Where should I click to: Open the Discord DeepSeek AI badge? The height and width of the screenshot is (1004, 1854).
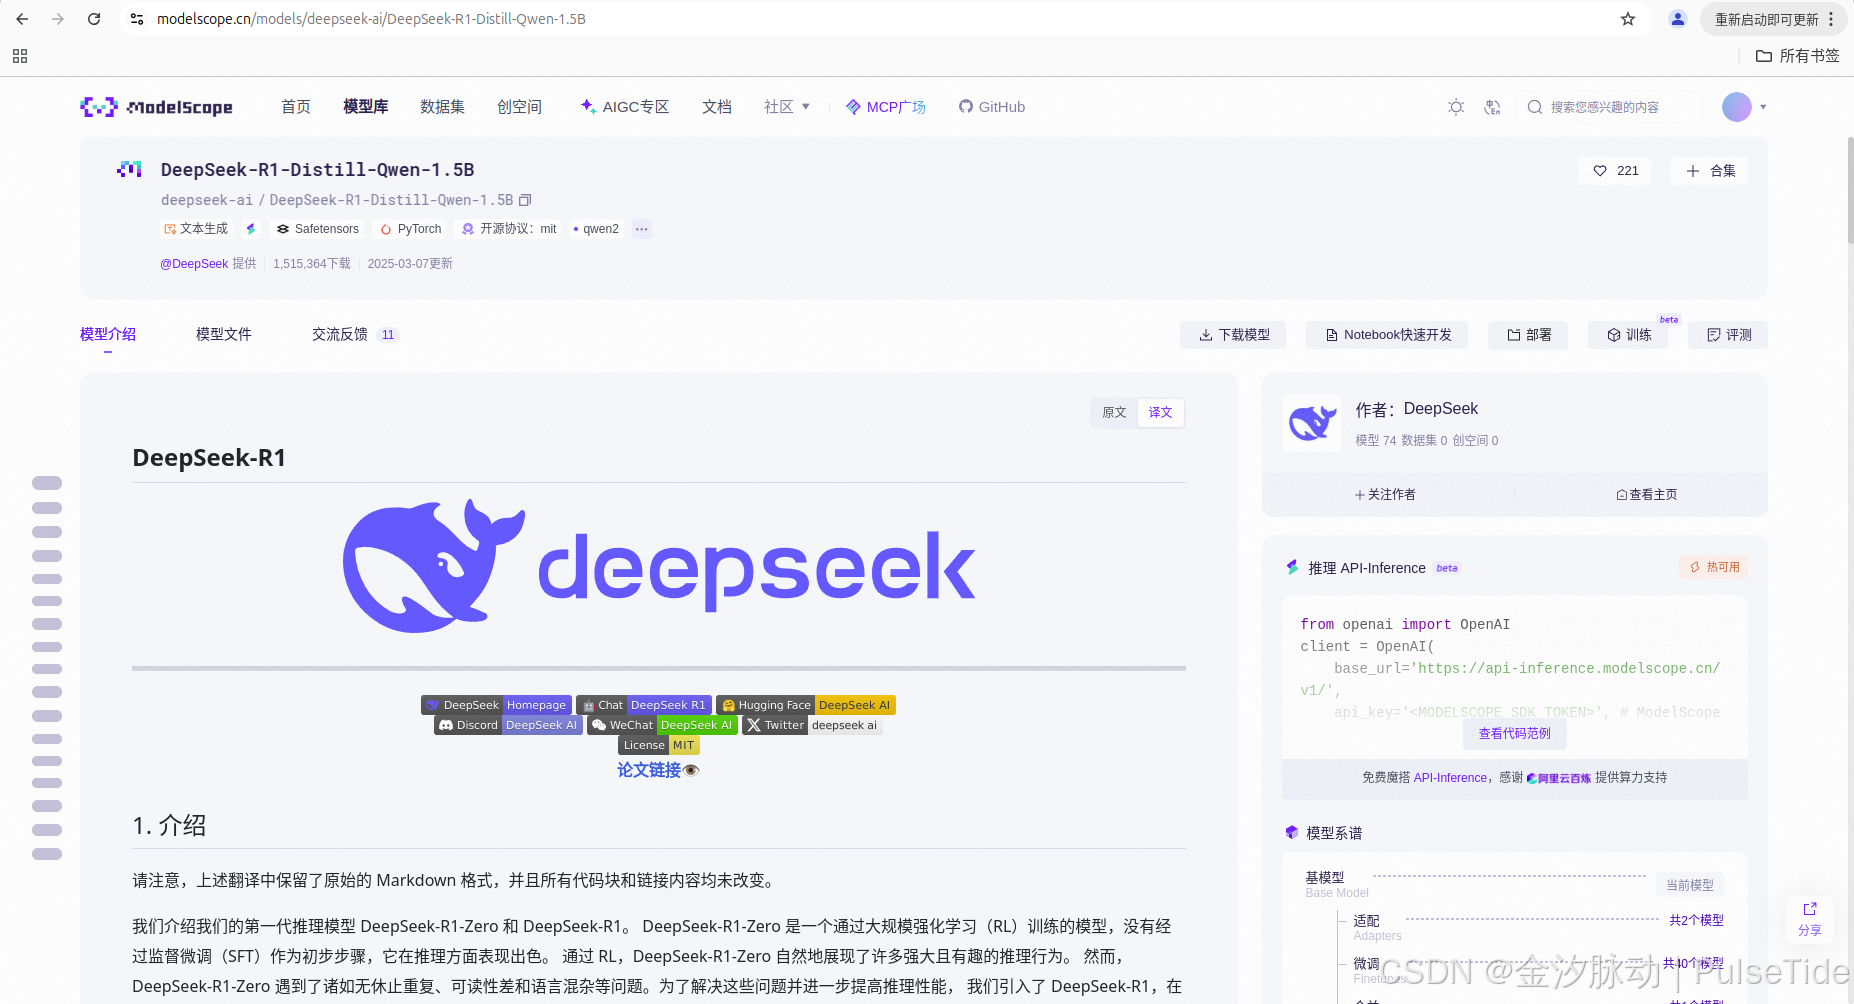[509, 725]
